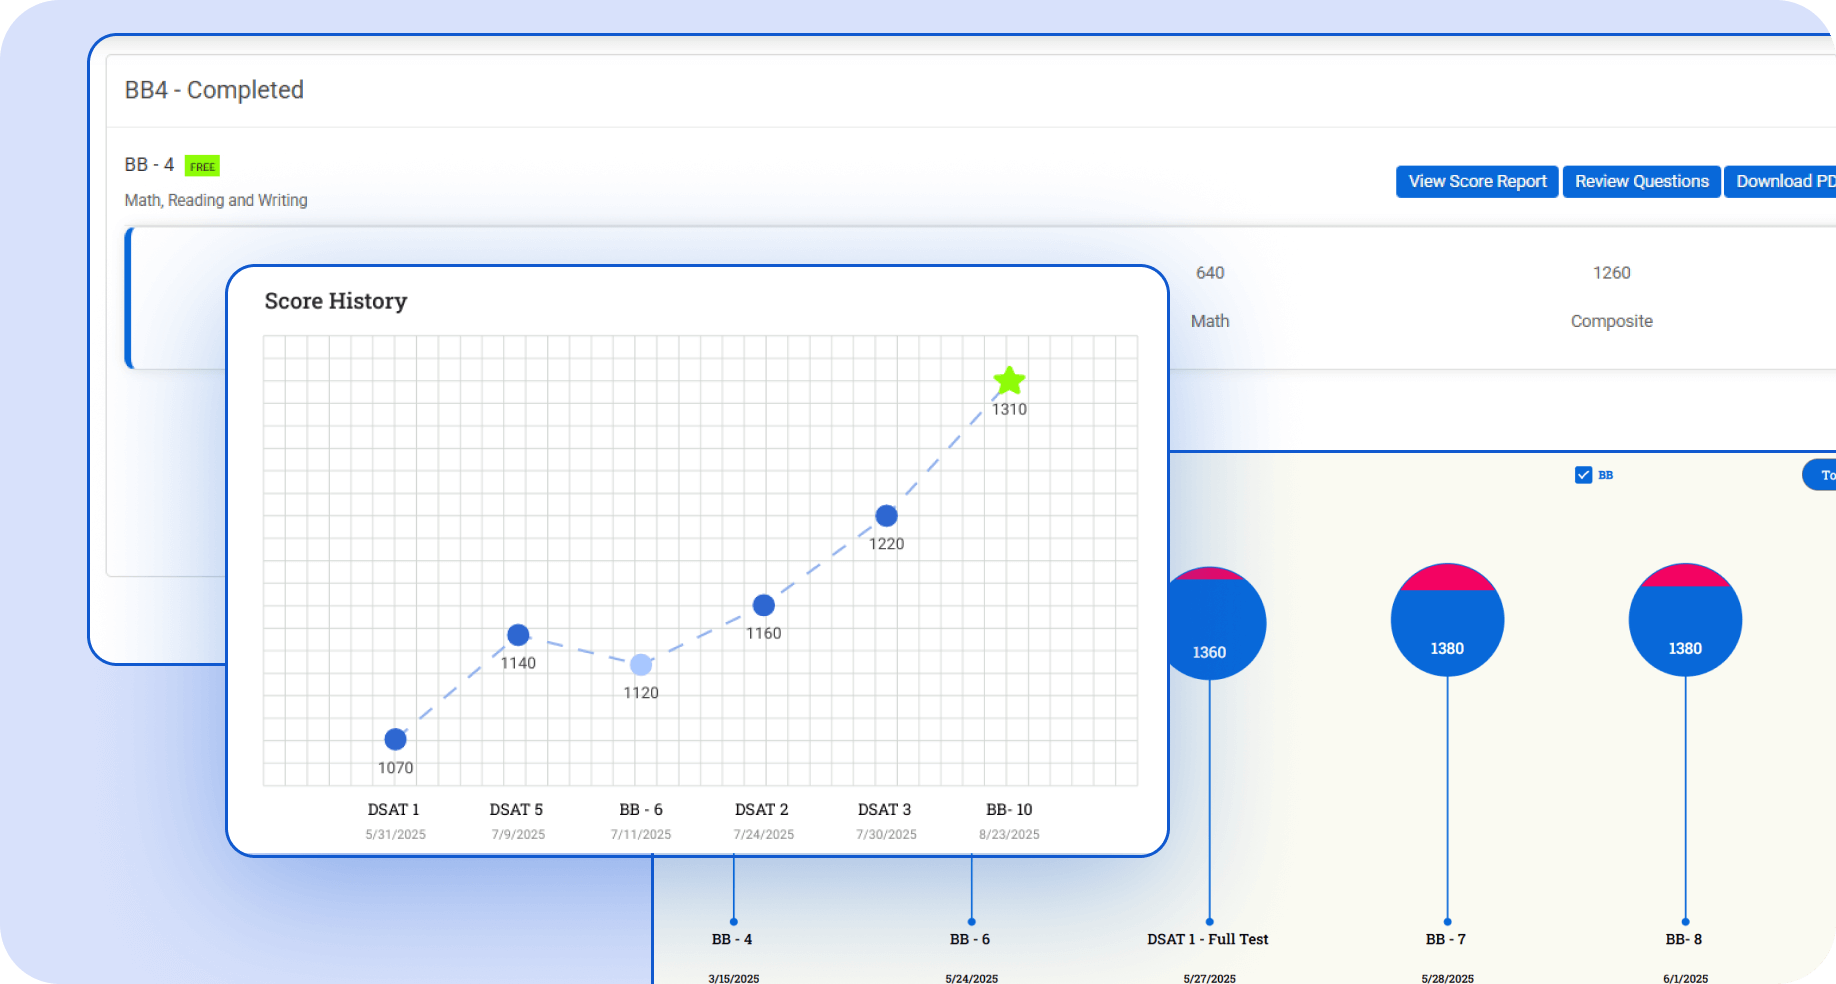The height and width of the screenshot is (984, 1836).
Task: Click the BB - 4 timeline label
Action: [x=732, y=939]
